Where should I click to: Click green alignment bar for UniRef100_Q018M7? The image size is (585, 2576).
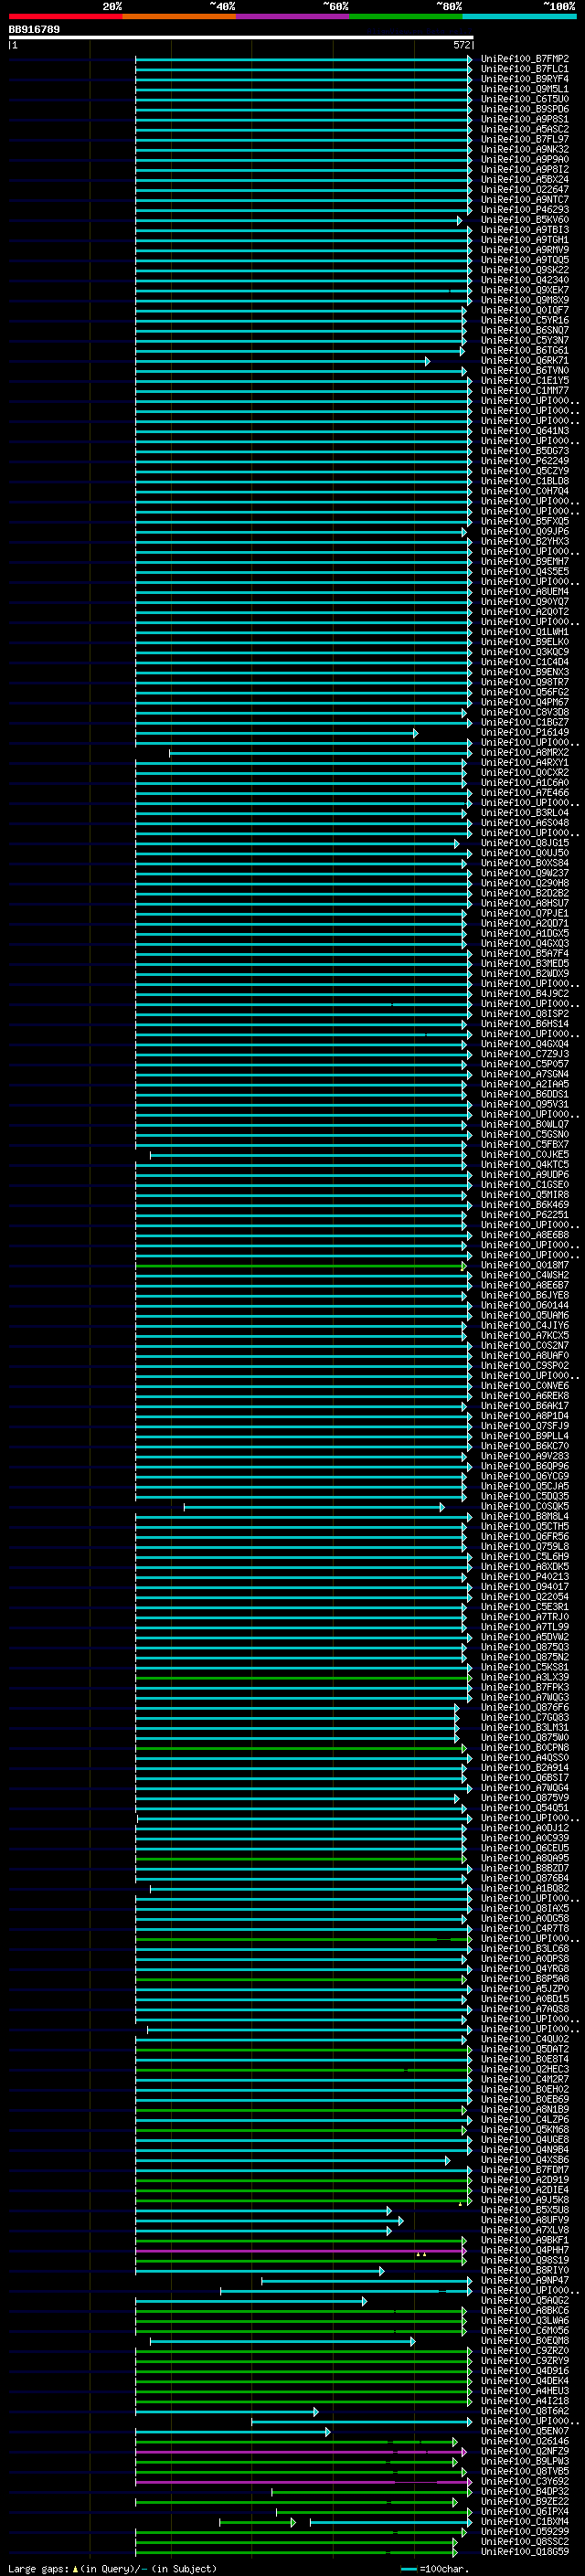point(301,1265)
